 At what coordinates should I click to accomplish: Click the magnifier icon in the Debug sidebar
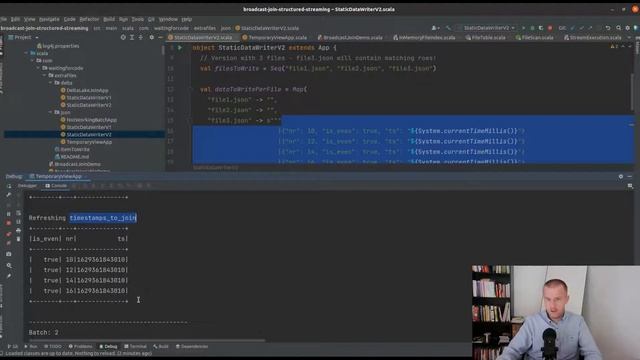[x=9, y=266]
